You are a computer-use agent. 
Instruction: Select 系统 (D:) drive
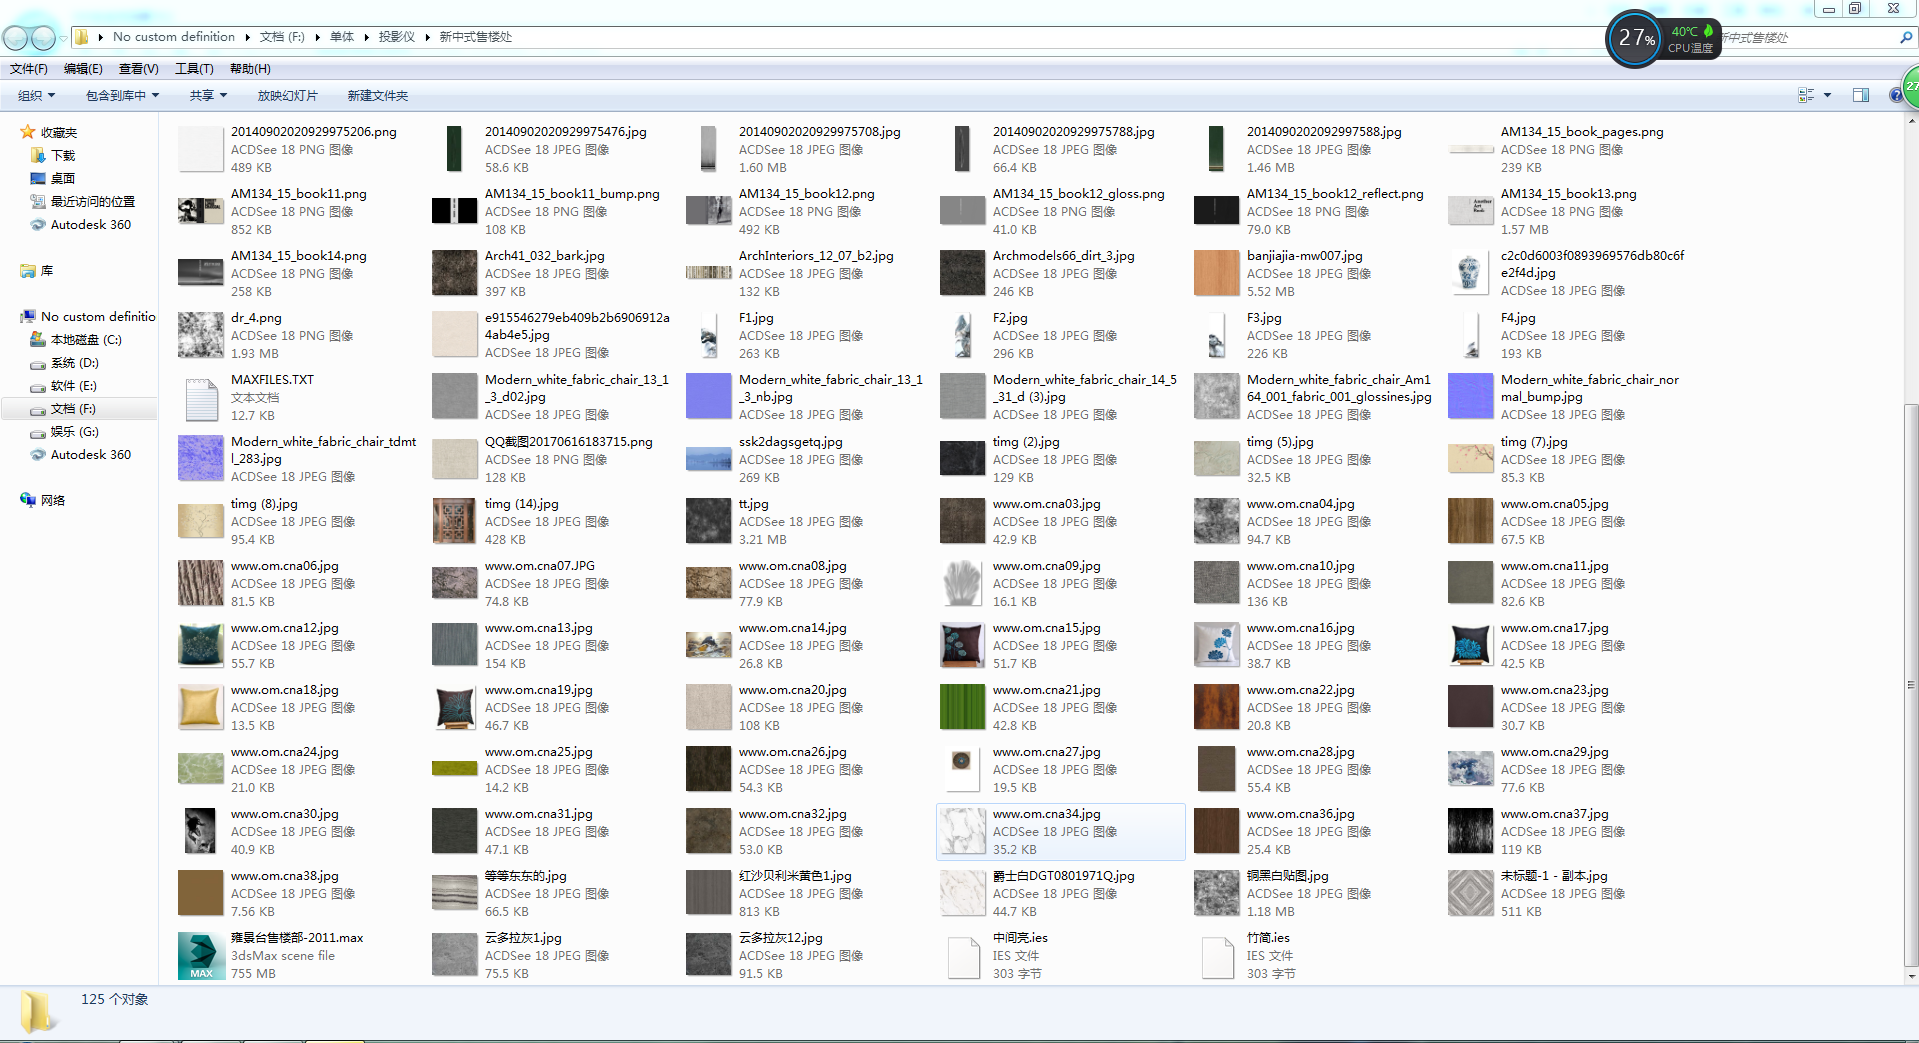74,363
